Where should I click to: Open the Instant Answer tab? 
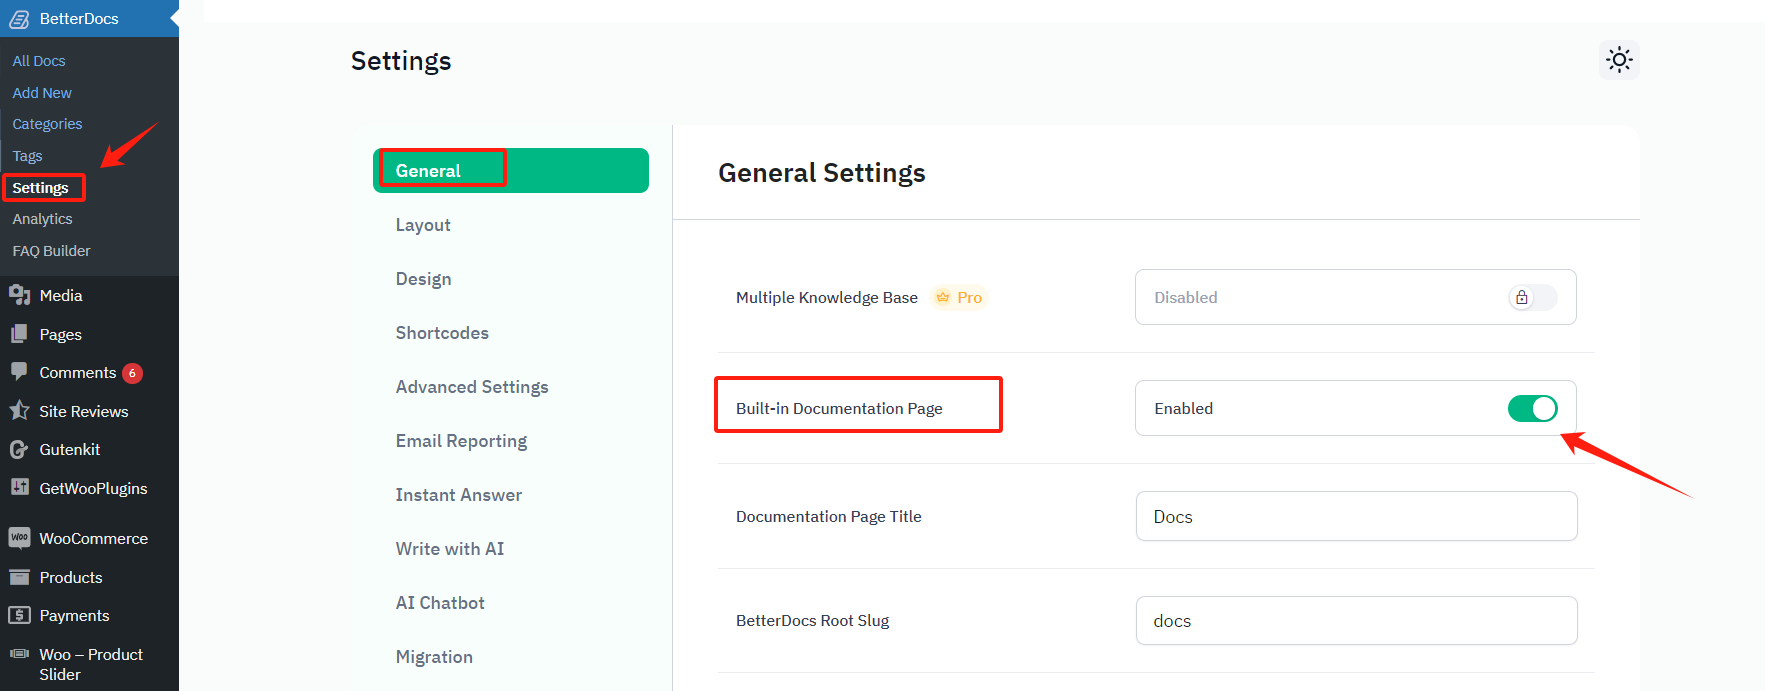[x=459, y=495]
